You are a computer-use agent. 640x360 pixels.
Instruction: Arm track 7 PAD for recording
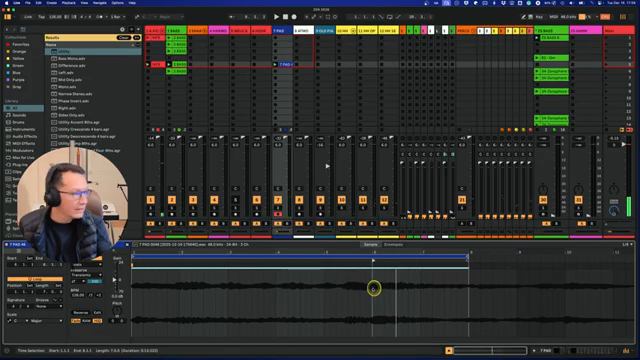click(278, 214)
